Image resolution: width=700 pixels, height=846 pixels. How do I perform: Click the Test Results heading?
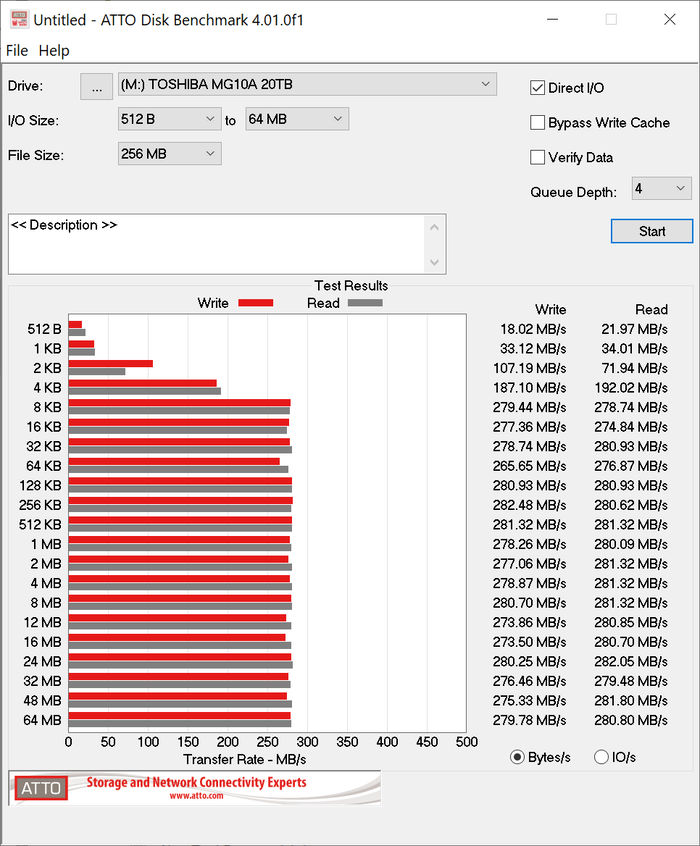(x=351, y=285)
